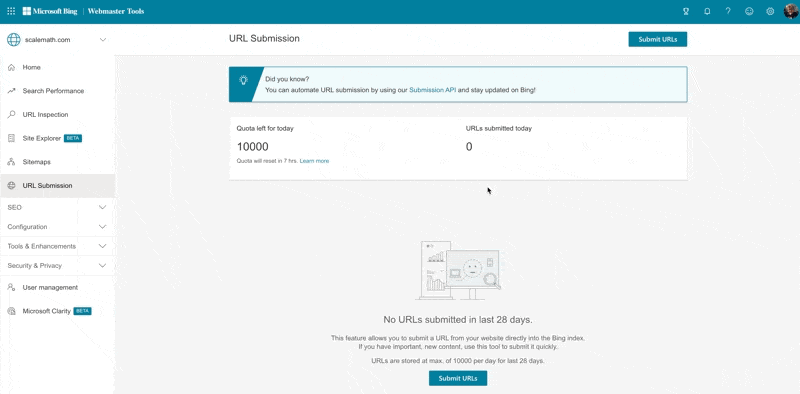Open the settings gear icon
The width and height of the screenshot is (800, 394).
point(770,11)
